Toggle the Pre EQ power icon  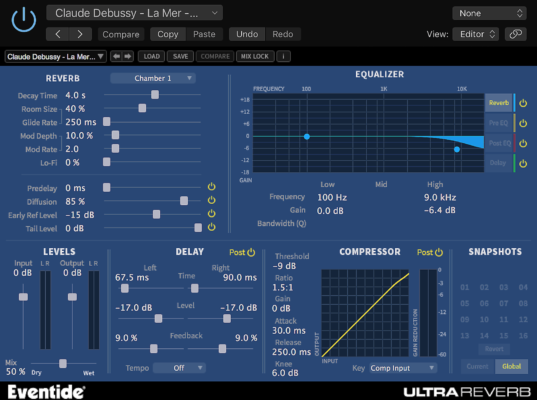523,123
